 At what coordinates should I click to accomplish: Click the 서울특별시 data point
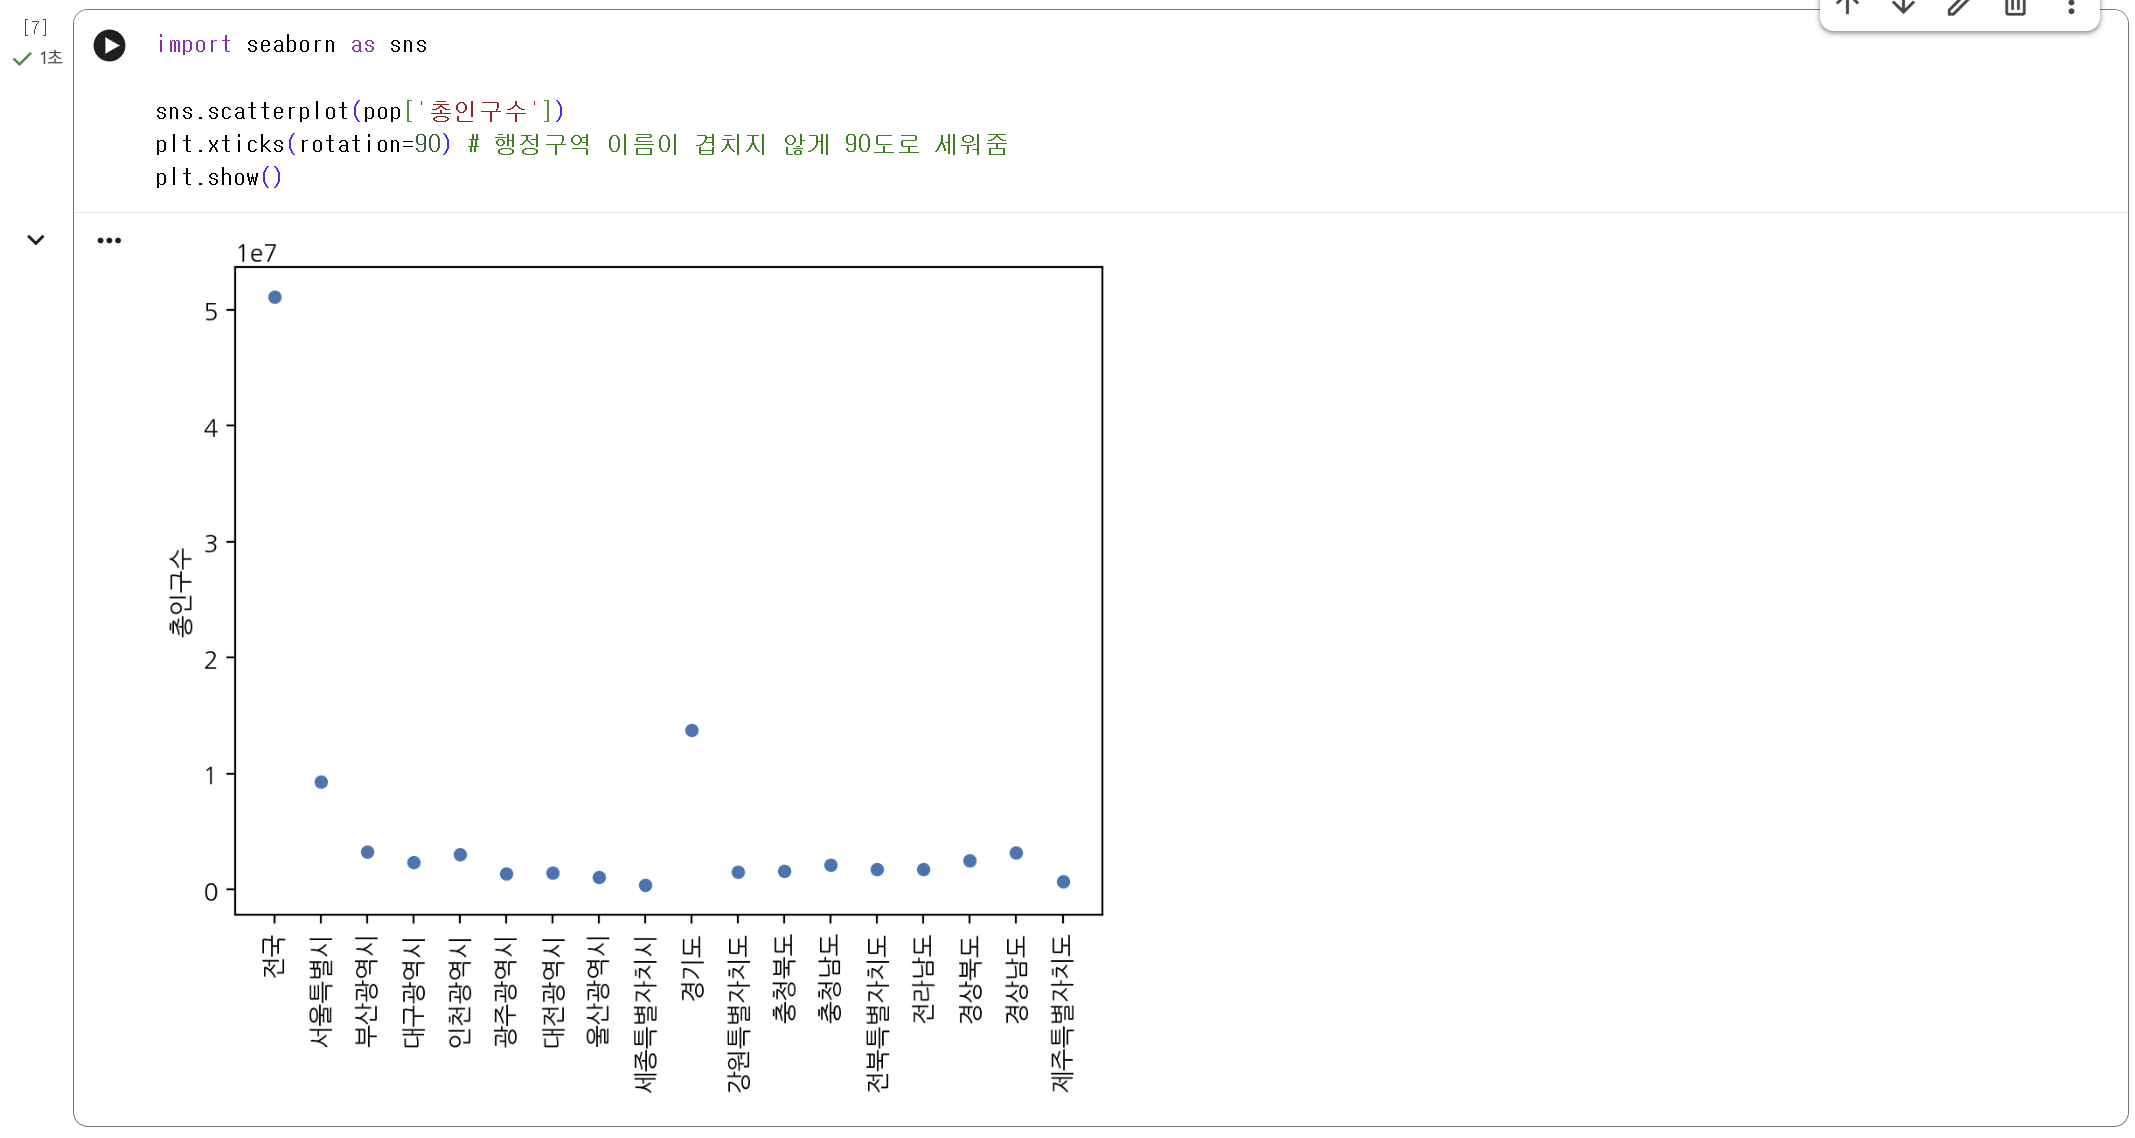point(321,782)
